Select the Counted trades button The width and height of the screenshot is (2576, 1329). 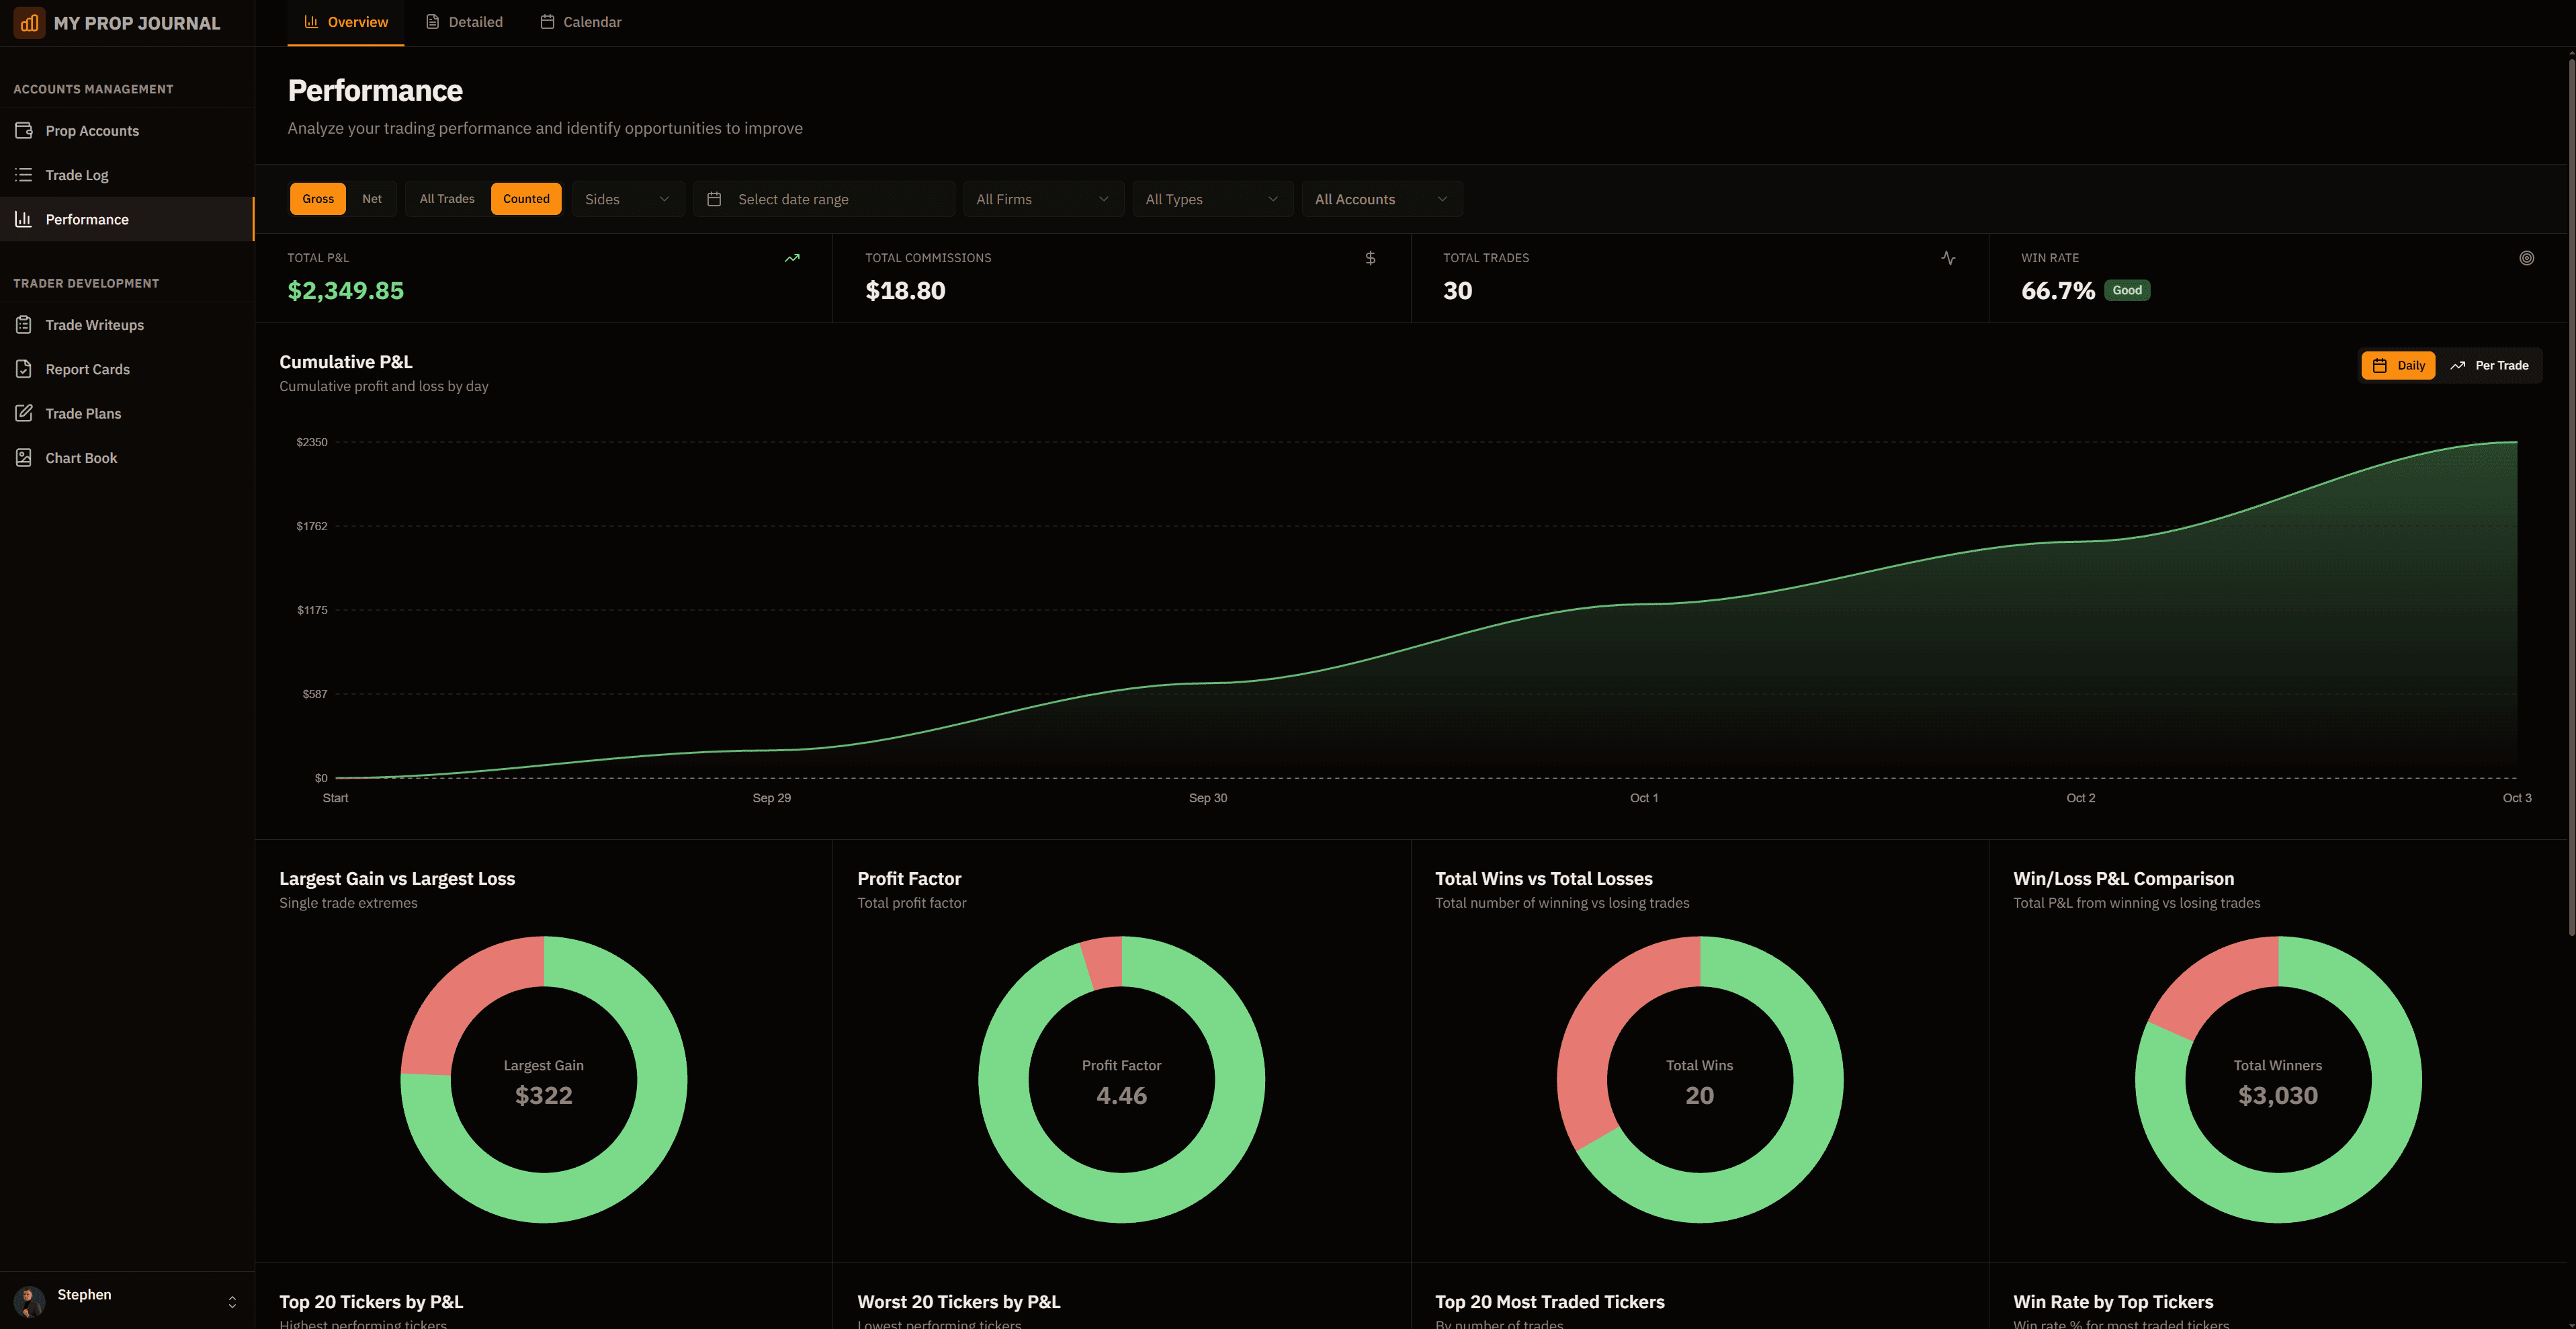click(x=526, y=199)
